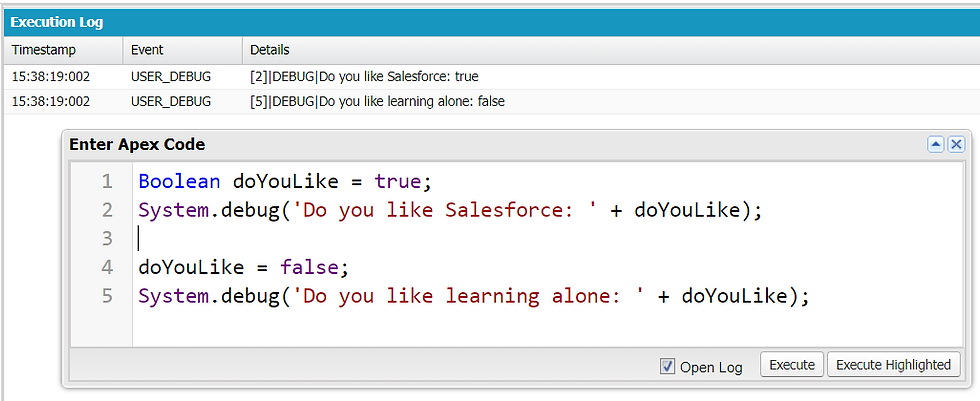Viewport: 980px width, 401px height.
Task: Toggle the Open Log checkbox
Action: point(668,367)
